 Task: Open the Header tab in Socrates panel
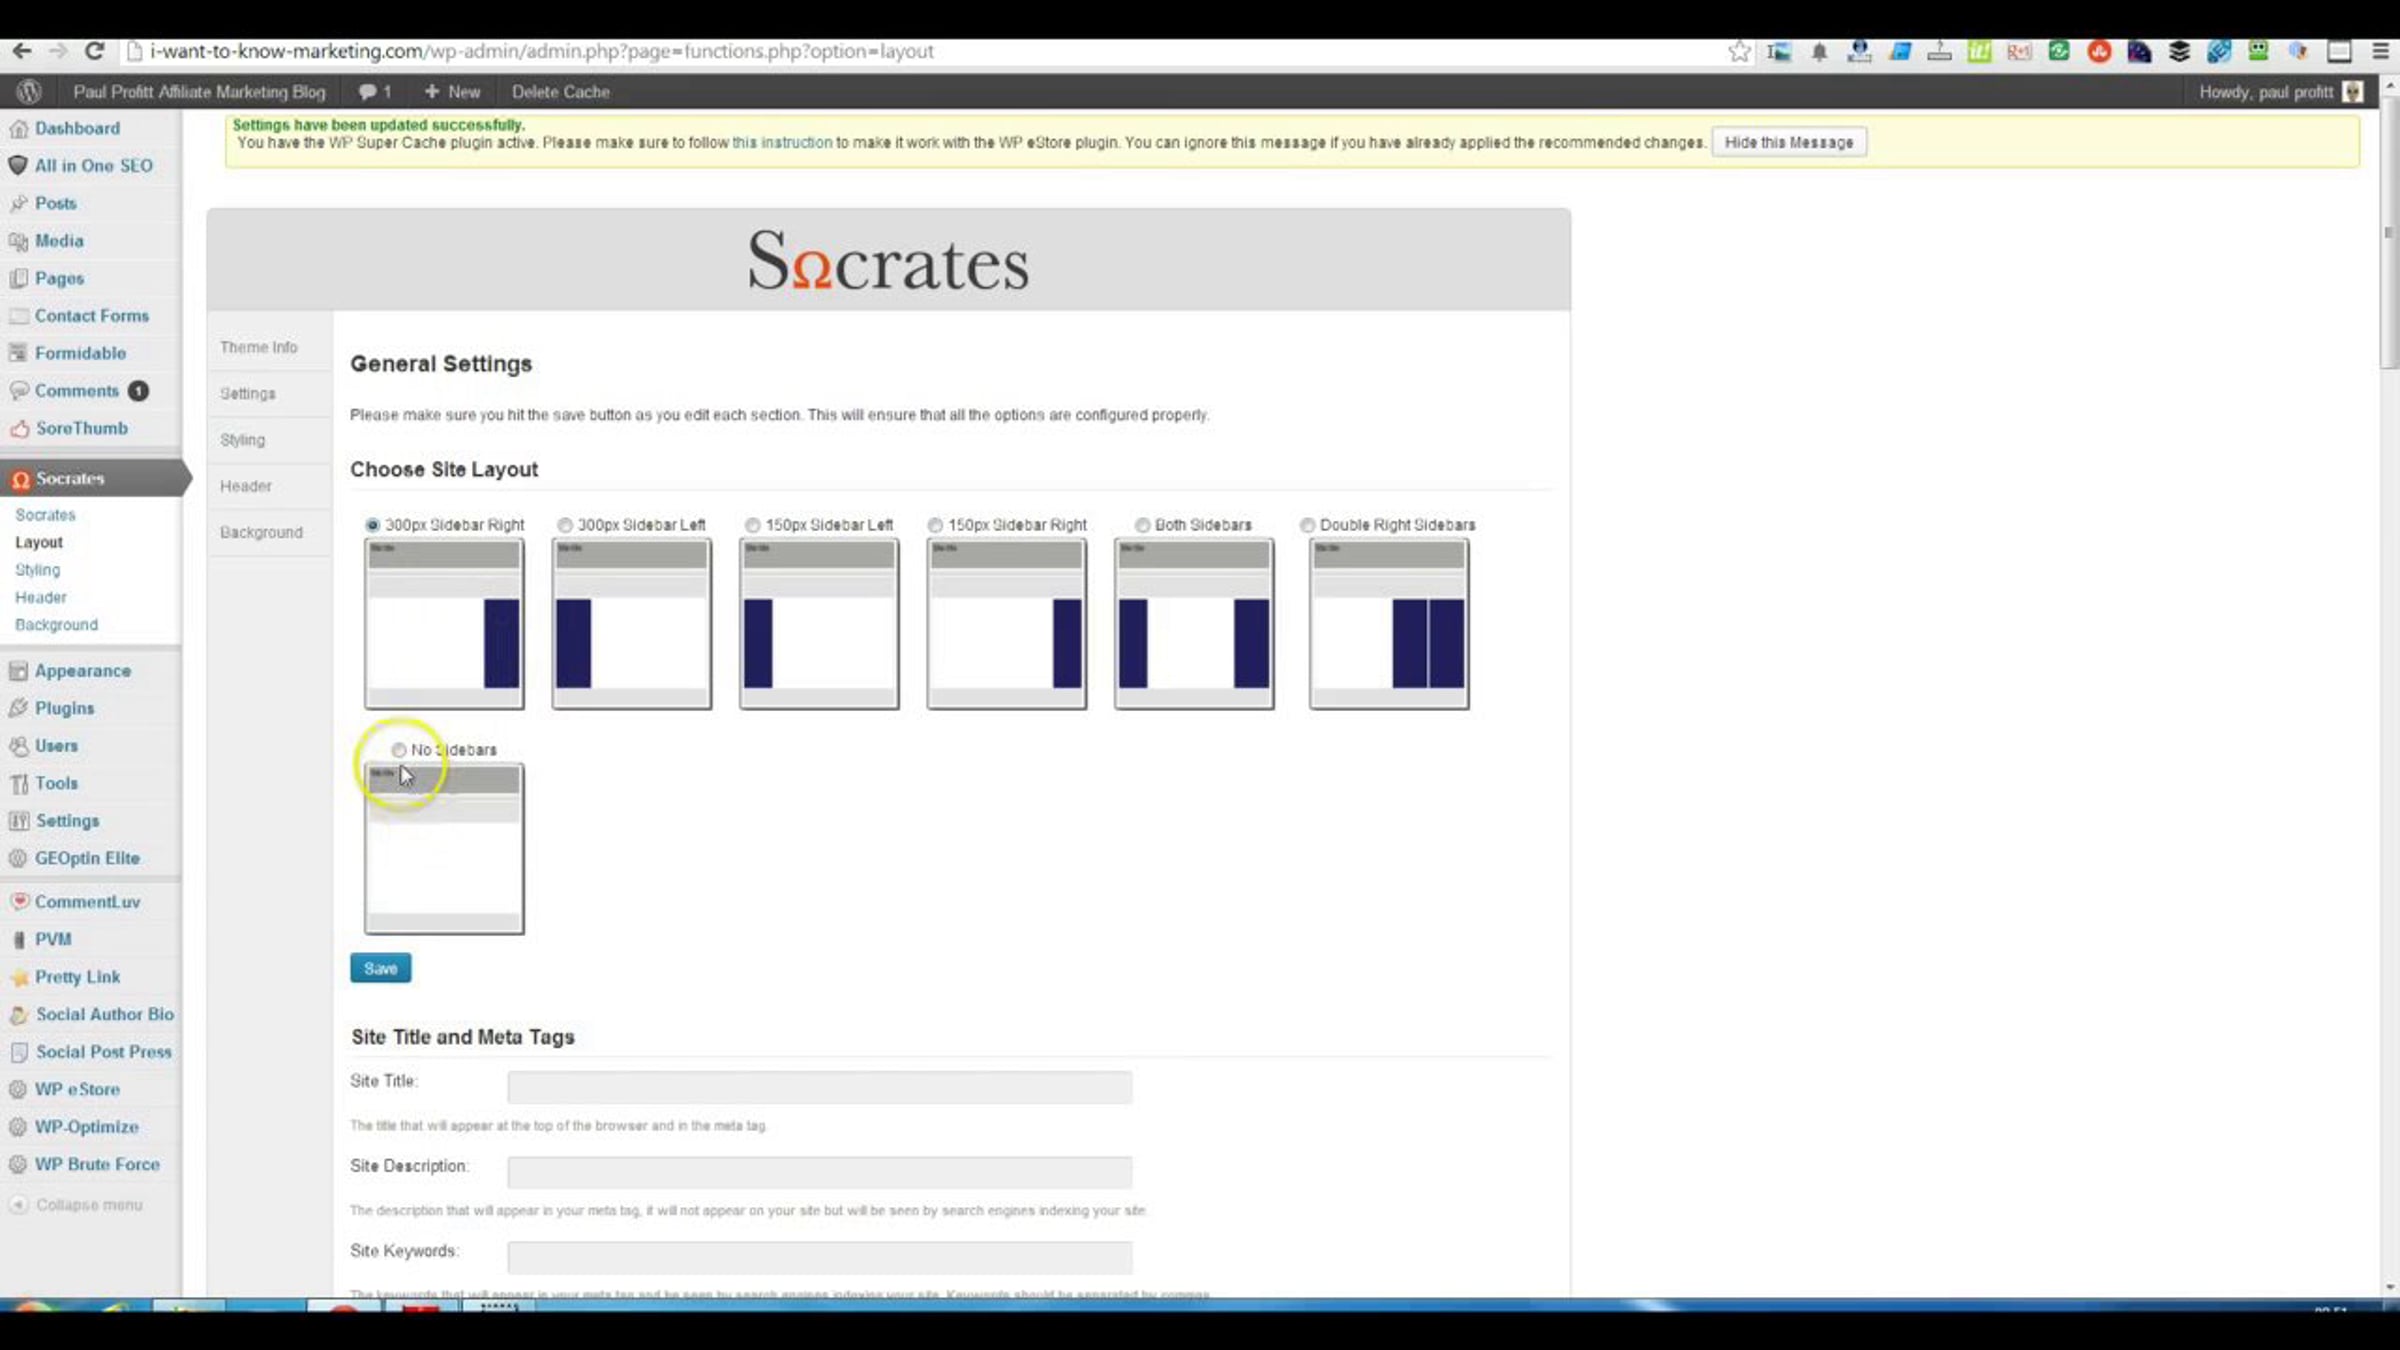[x=246, y=486]
